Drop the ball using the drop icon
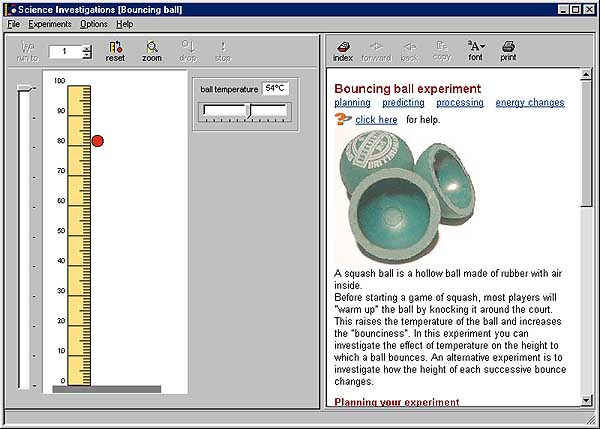This screenshot has width=600, height=429. (188, 52)
